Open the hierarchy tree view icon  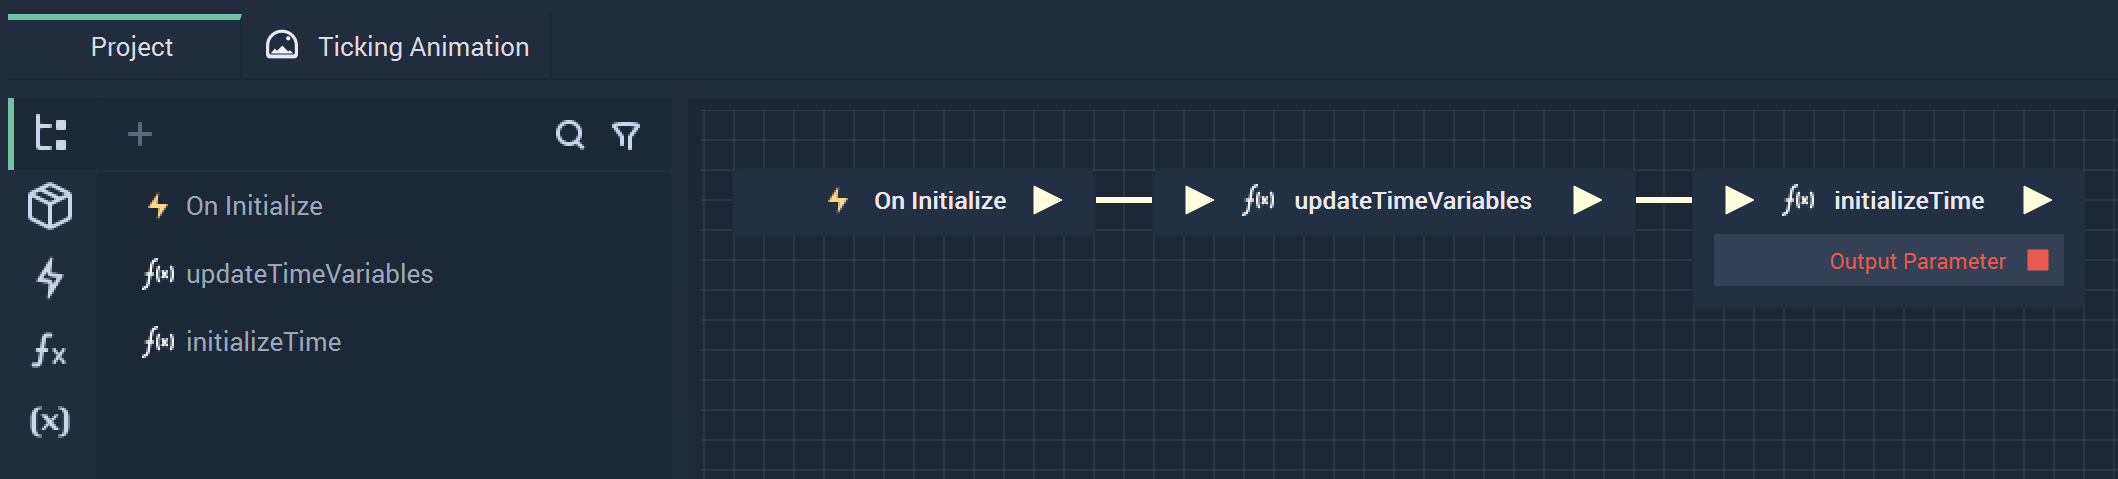(51, 133)
